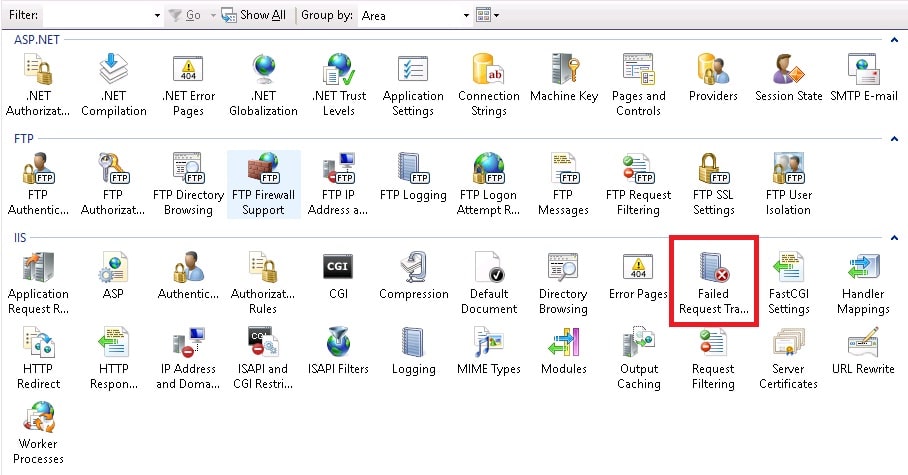Viewport: 908px width, 475px height.
Task: Open HTTP Redirect feature
Action: (38, 358)
